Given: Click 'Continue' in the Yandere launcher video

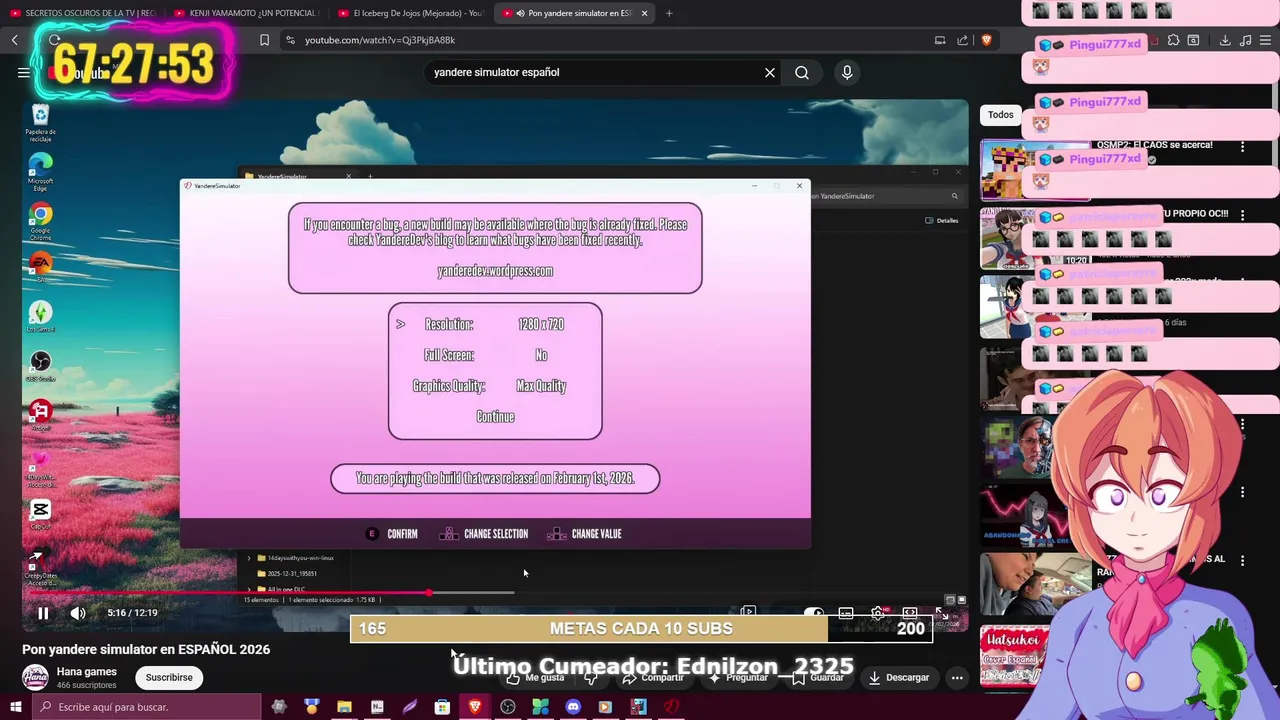Looking at the screenshot, I should pyautogui.click(x=495, y=417).
